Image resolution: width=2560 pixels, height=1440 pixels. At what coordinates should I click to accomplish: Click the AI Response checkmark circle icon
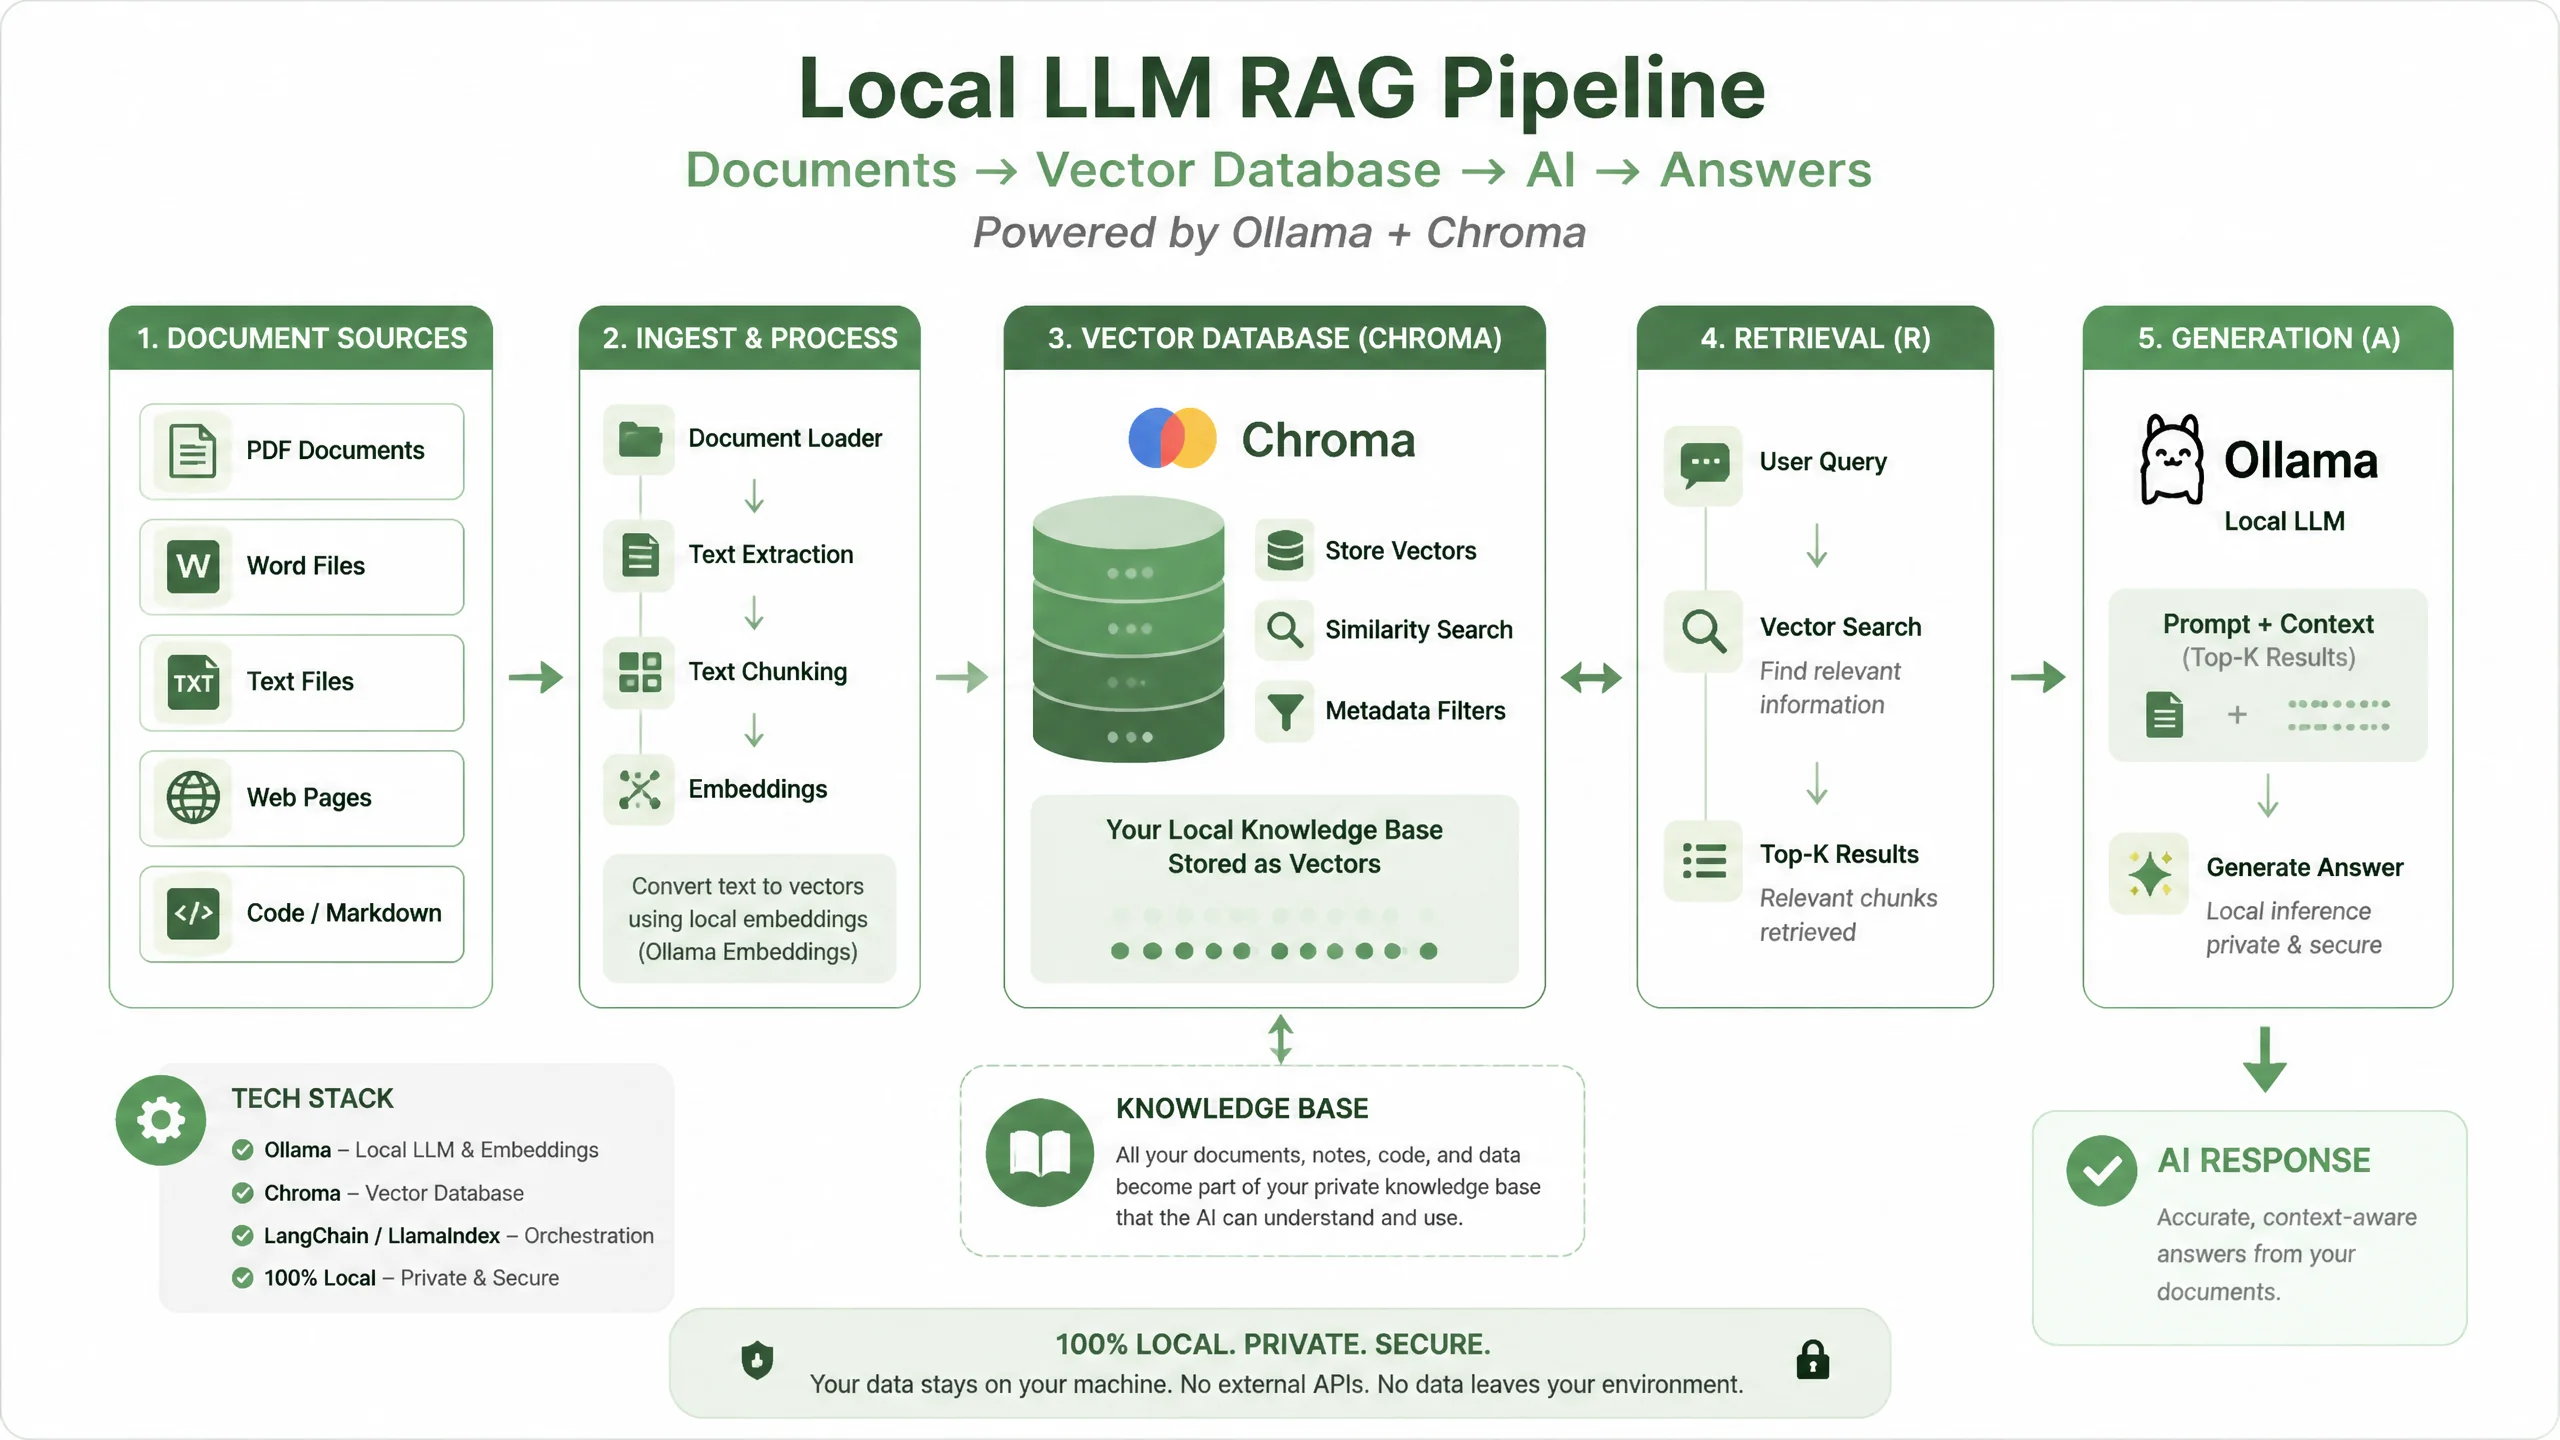pyautogui.click(x=2101, y=1170)
